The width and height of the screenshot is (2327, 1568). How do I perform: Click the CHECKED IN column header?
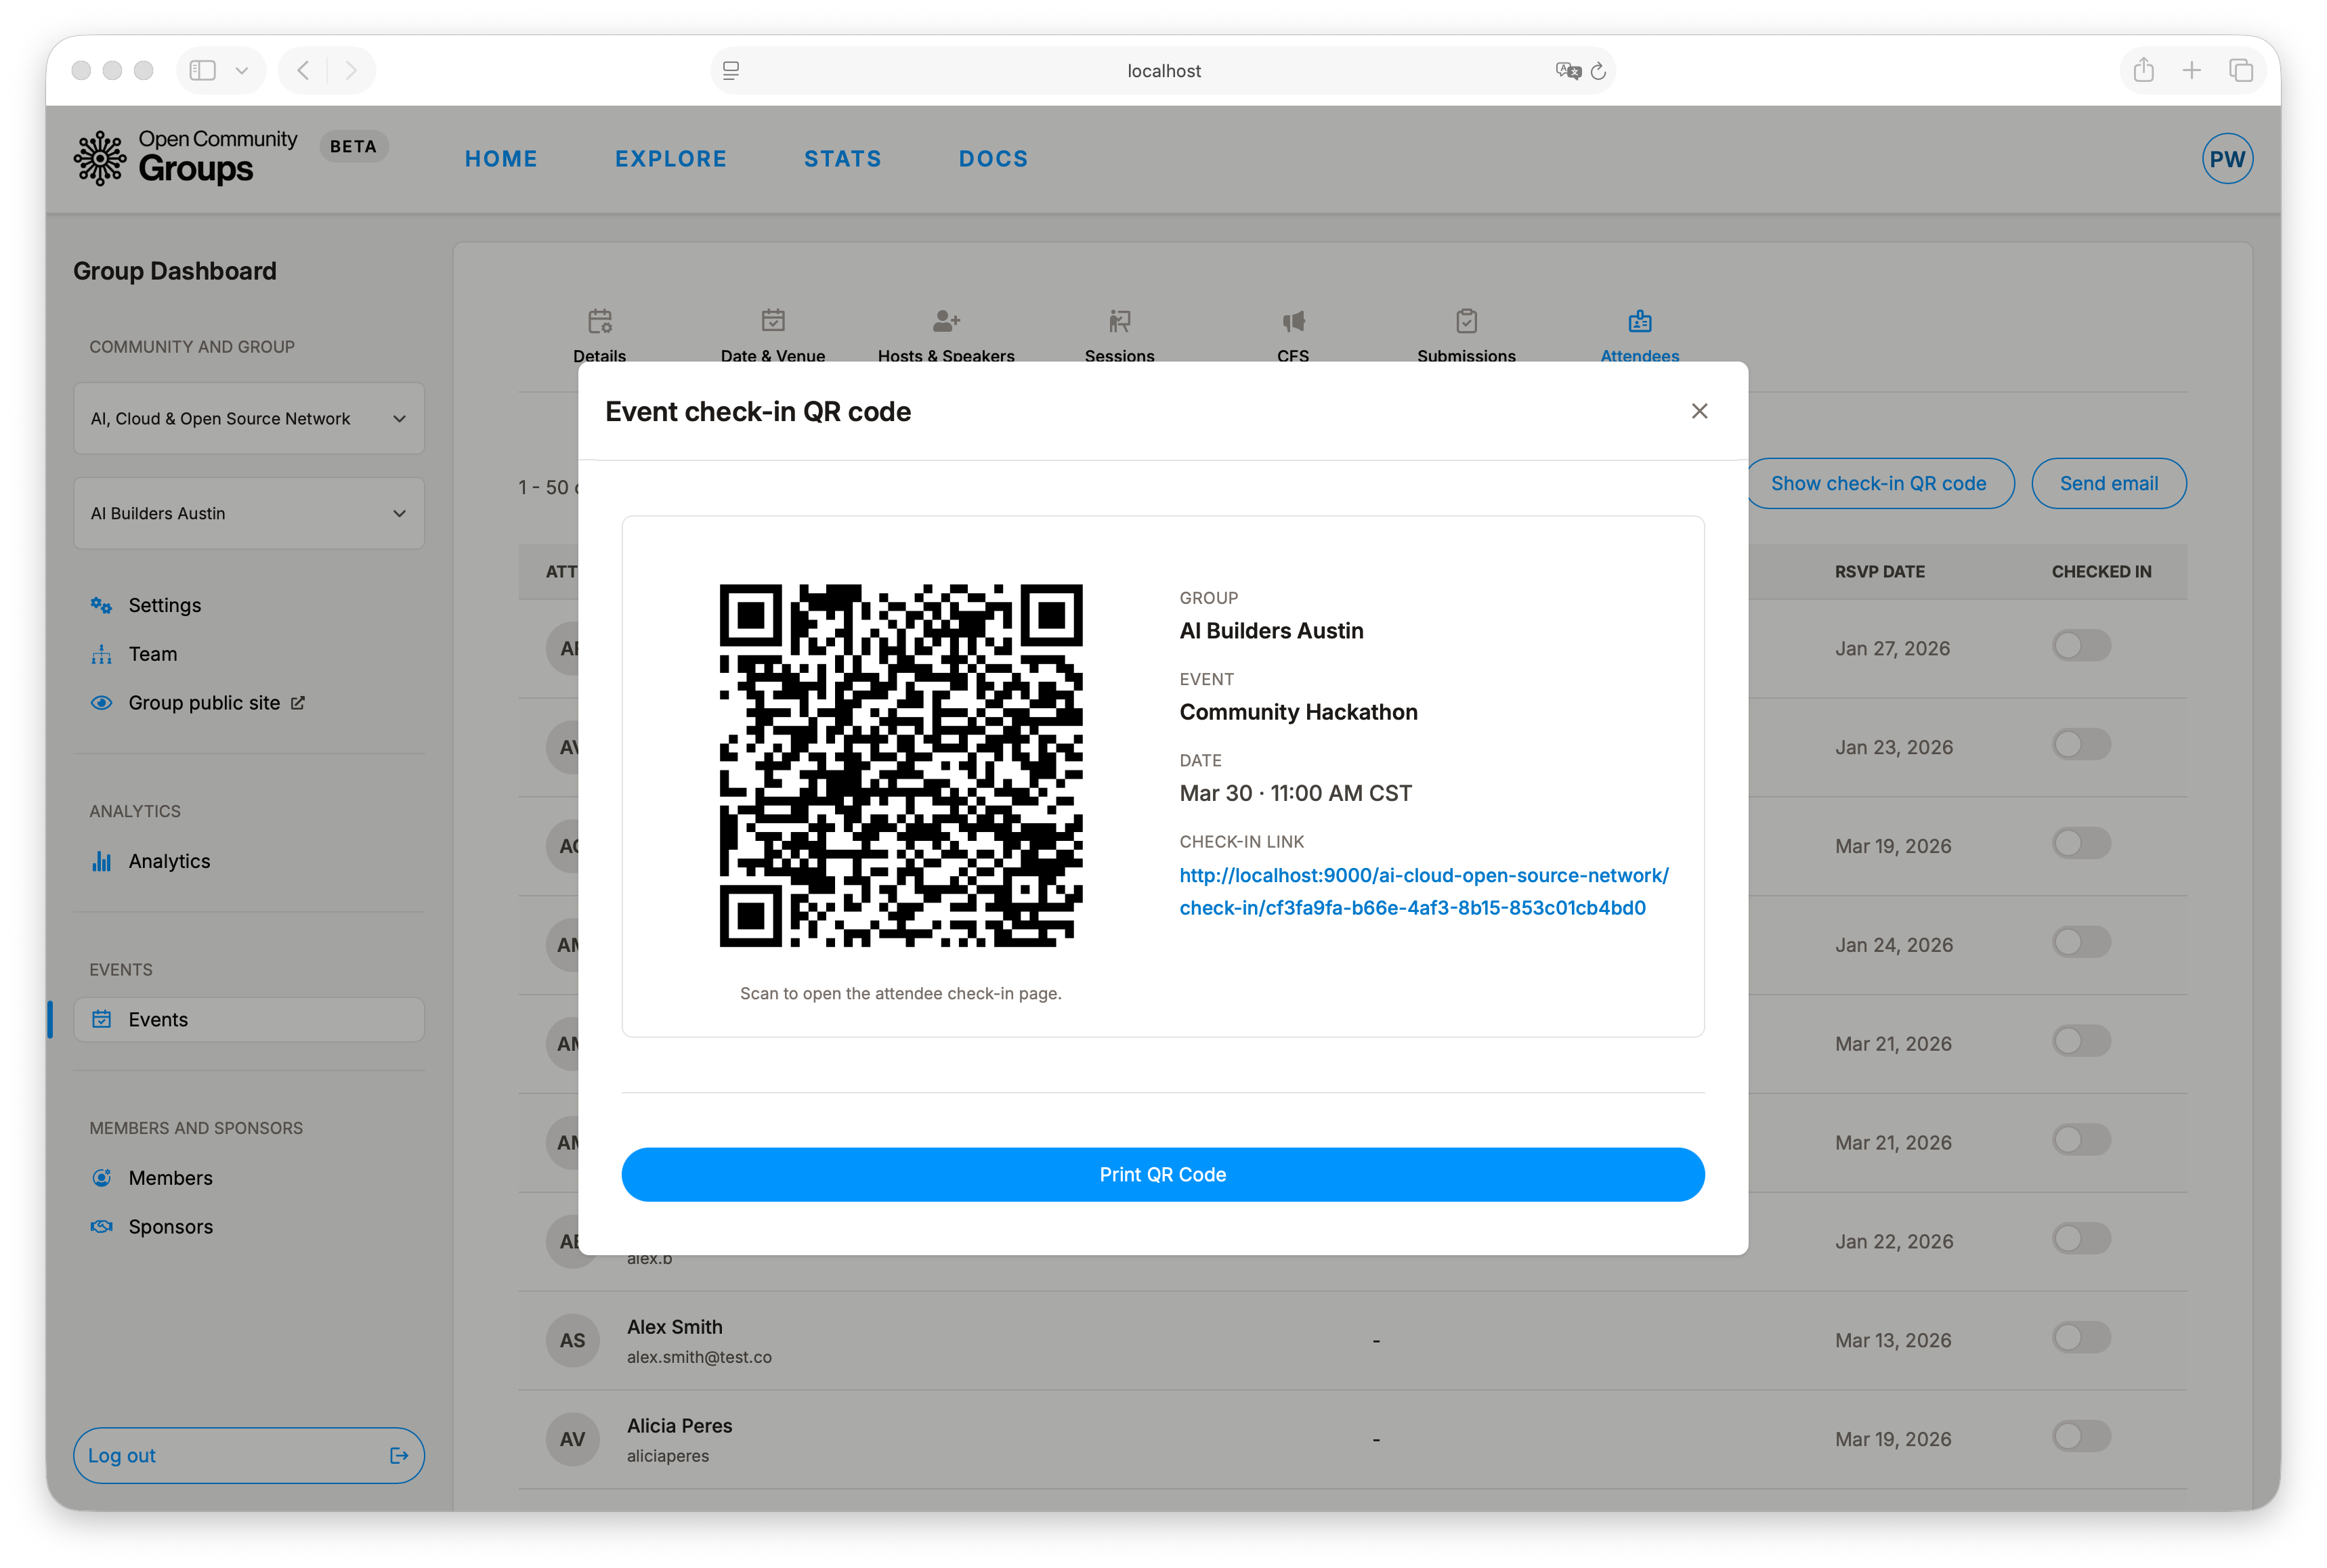[2101, 572]
